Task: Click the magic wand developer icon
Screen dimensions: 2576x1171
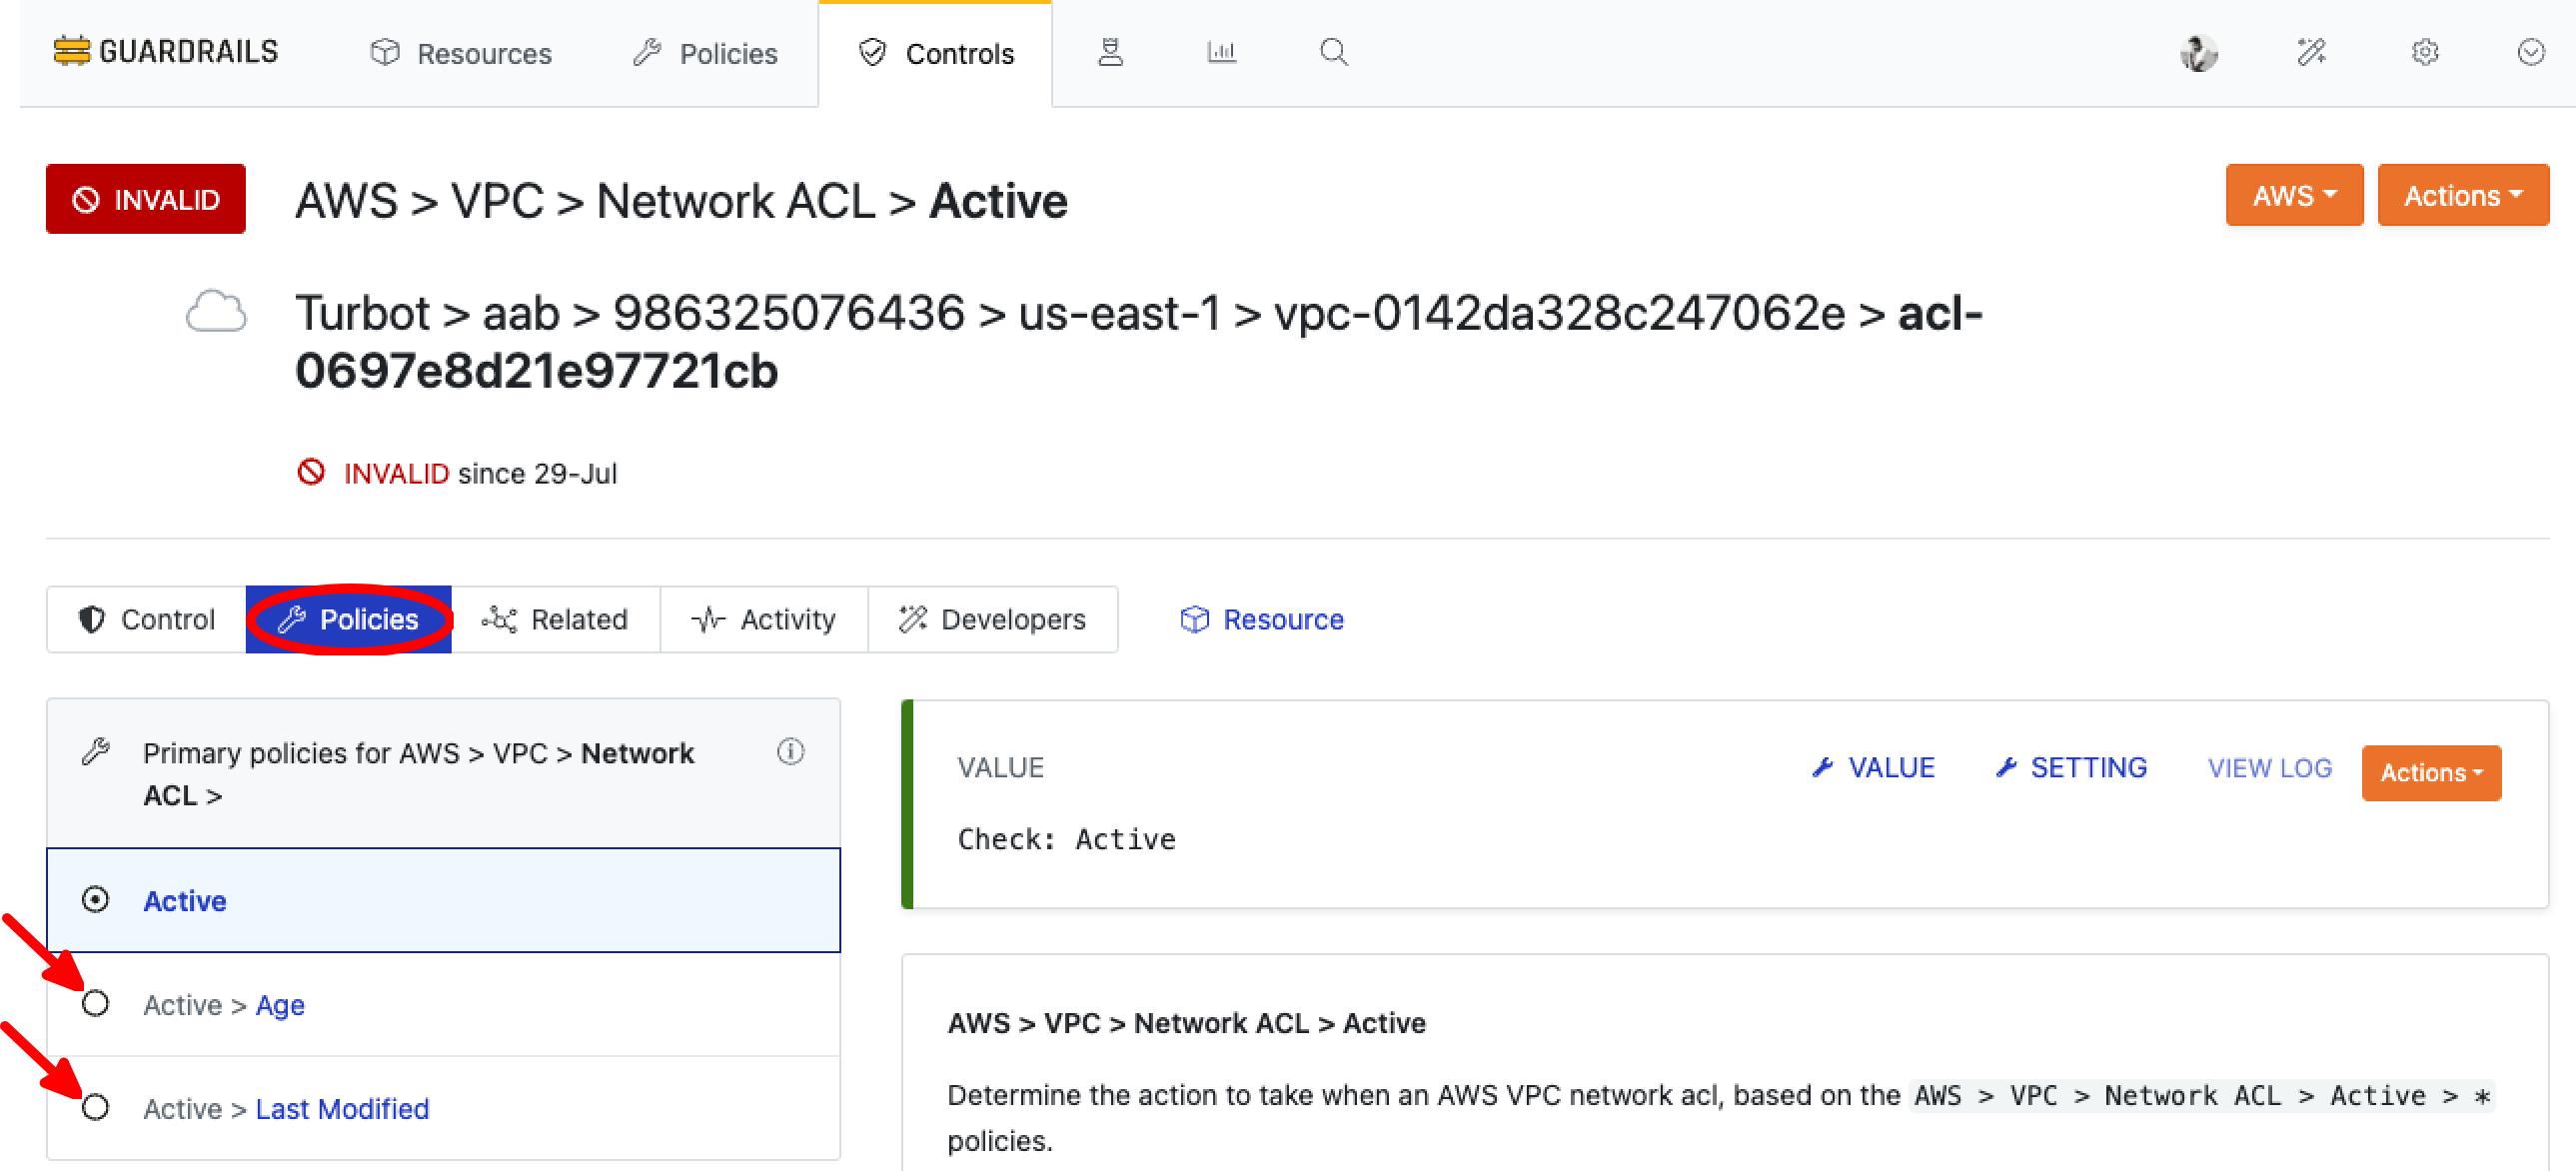Action: (x=2311, y=52)
